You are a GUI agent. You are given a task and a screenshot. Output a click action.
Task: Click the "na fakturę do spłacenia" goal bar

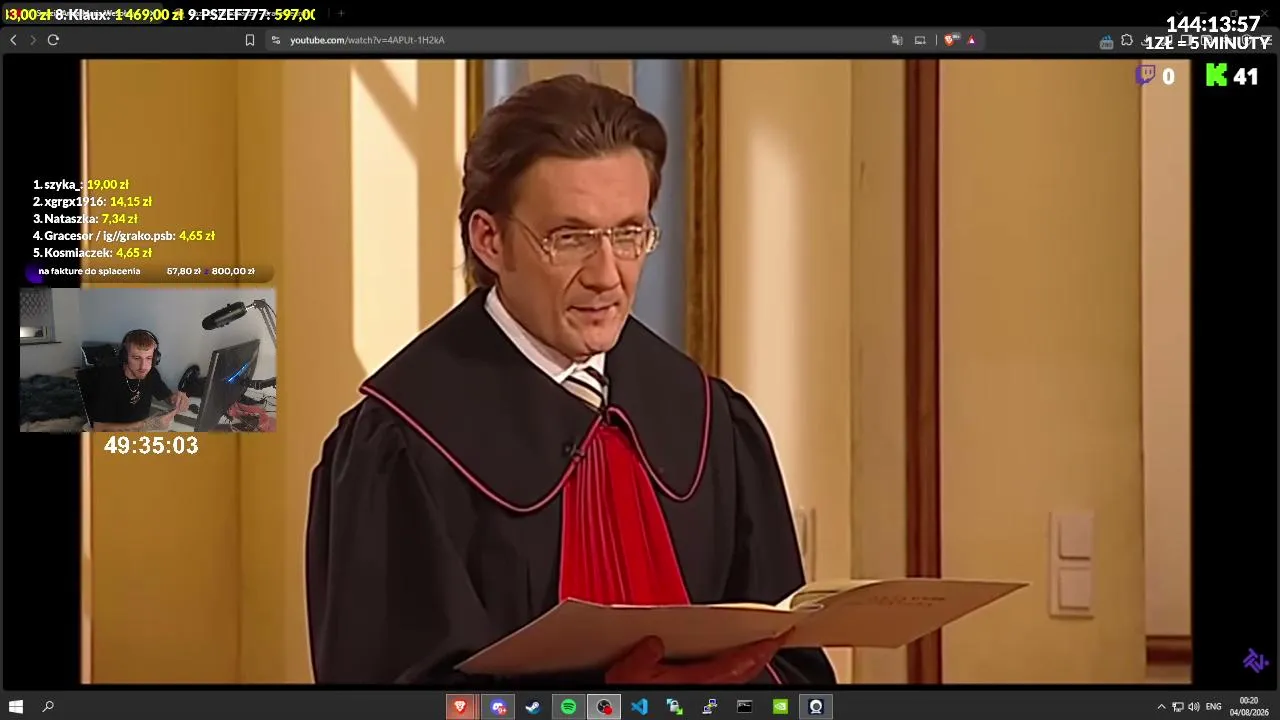tap(148, 272)
